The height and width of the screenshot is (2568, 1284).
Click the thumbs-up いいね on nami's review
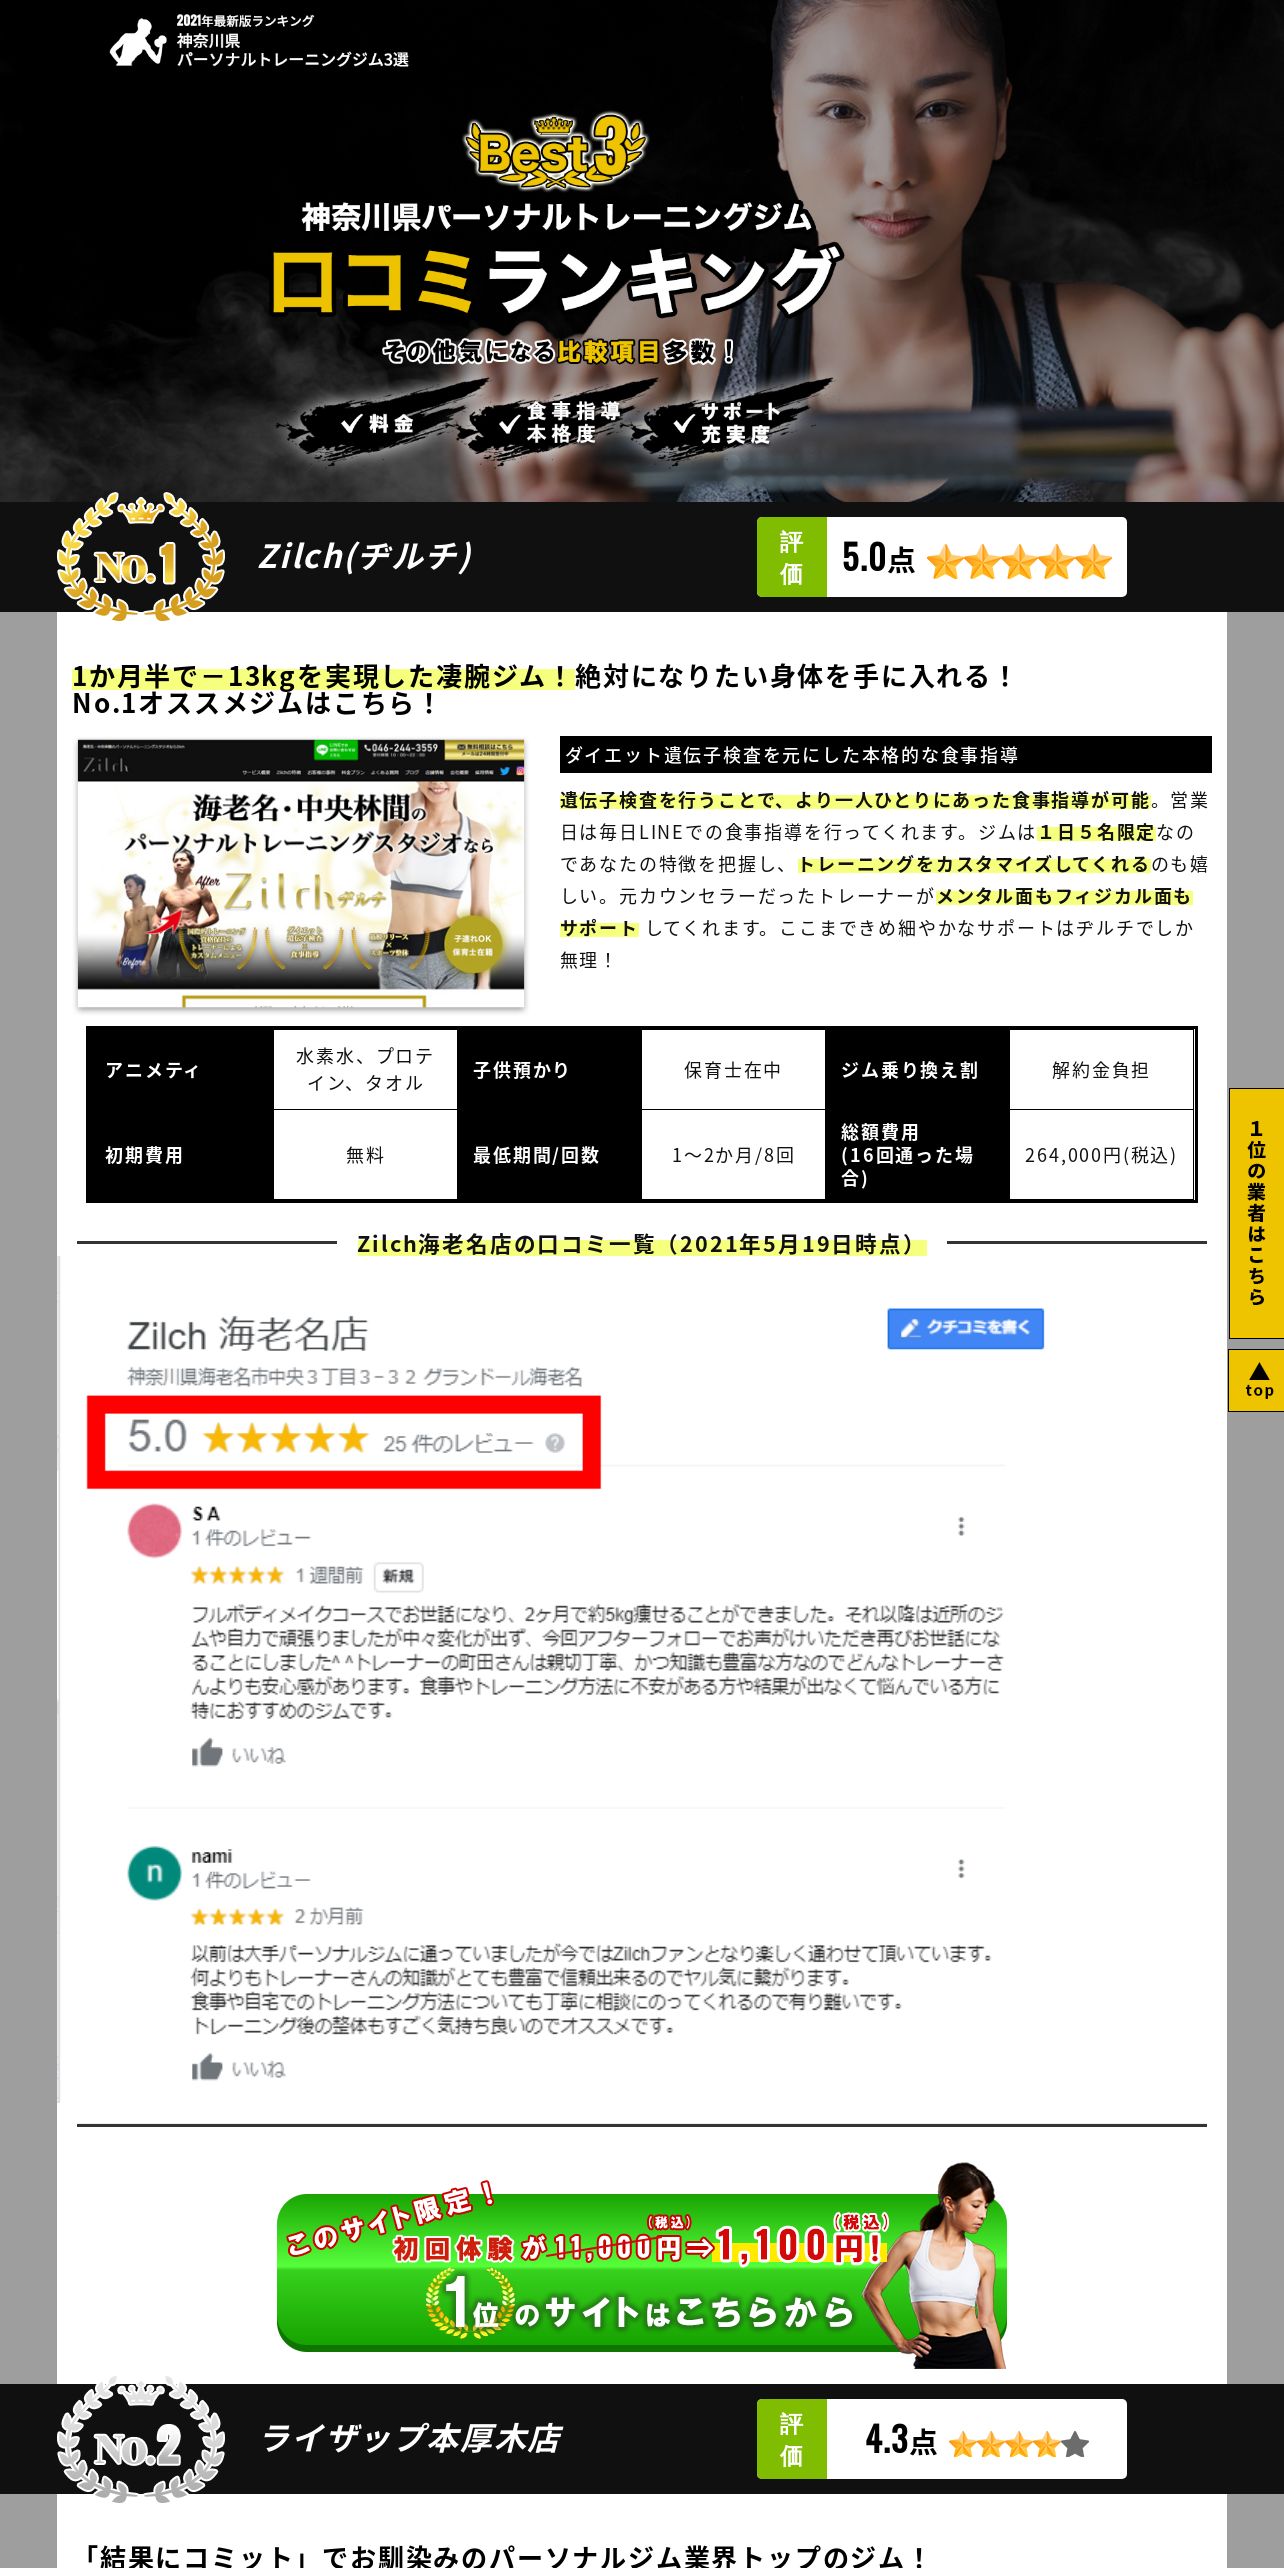tap(238, 2068)
